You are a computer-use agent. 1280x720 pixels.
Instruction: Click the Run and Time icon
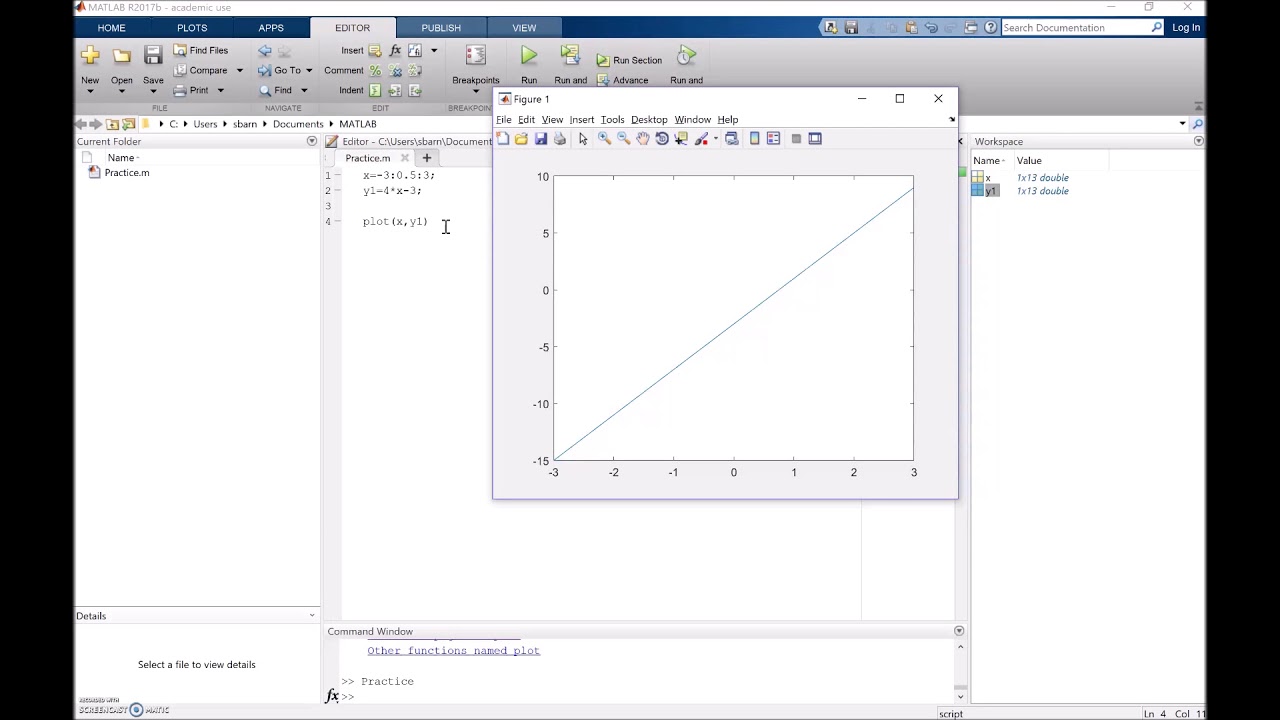point(686,56)
